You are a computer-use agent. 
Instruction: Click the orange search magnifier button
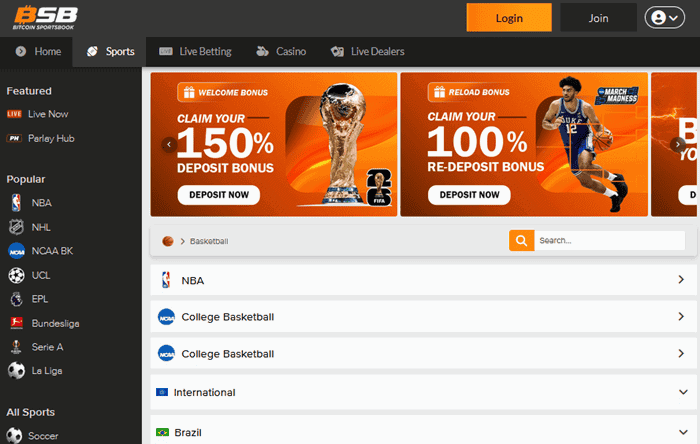click(x=521, y=241)
